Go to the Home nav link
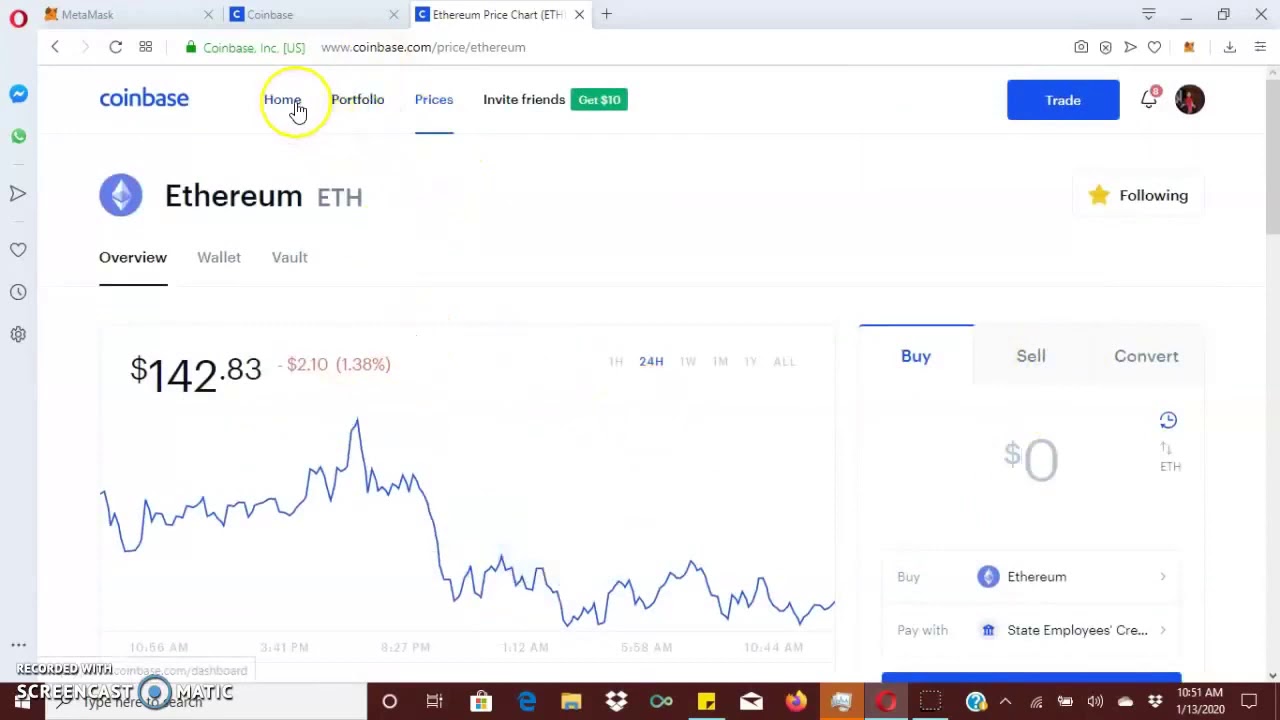1280x720 pixels. (282, 100)
